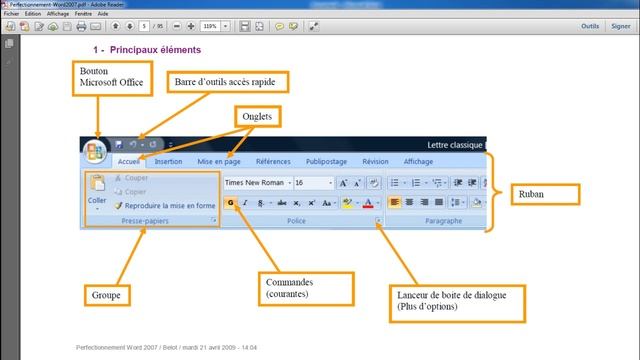The image size is (640, 360).
Task: Click the Redo icon in quick access bar
Action: [153, 144]
